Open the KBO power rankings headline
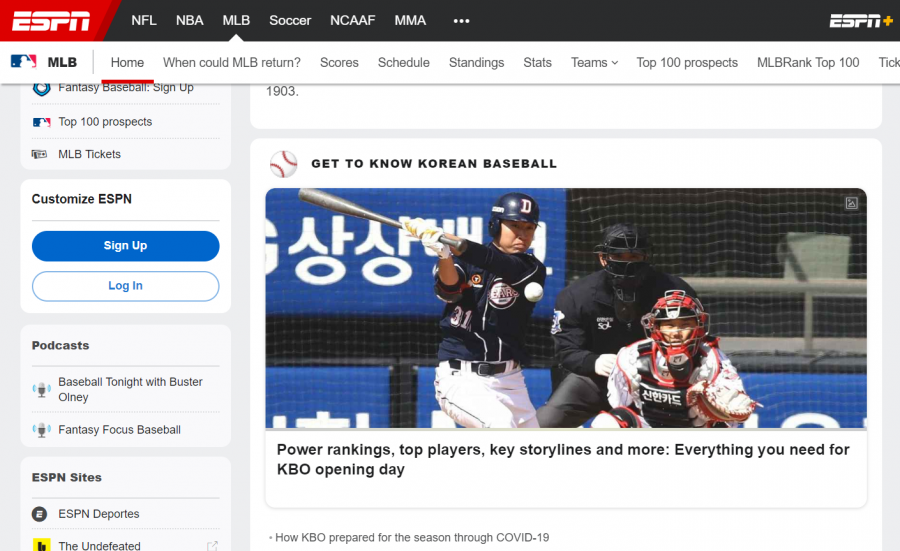 pos(563,459)
